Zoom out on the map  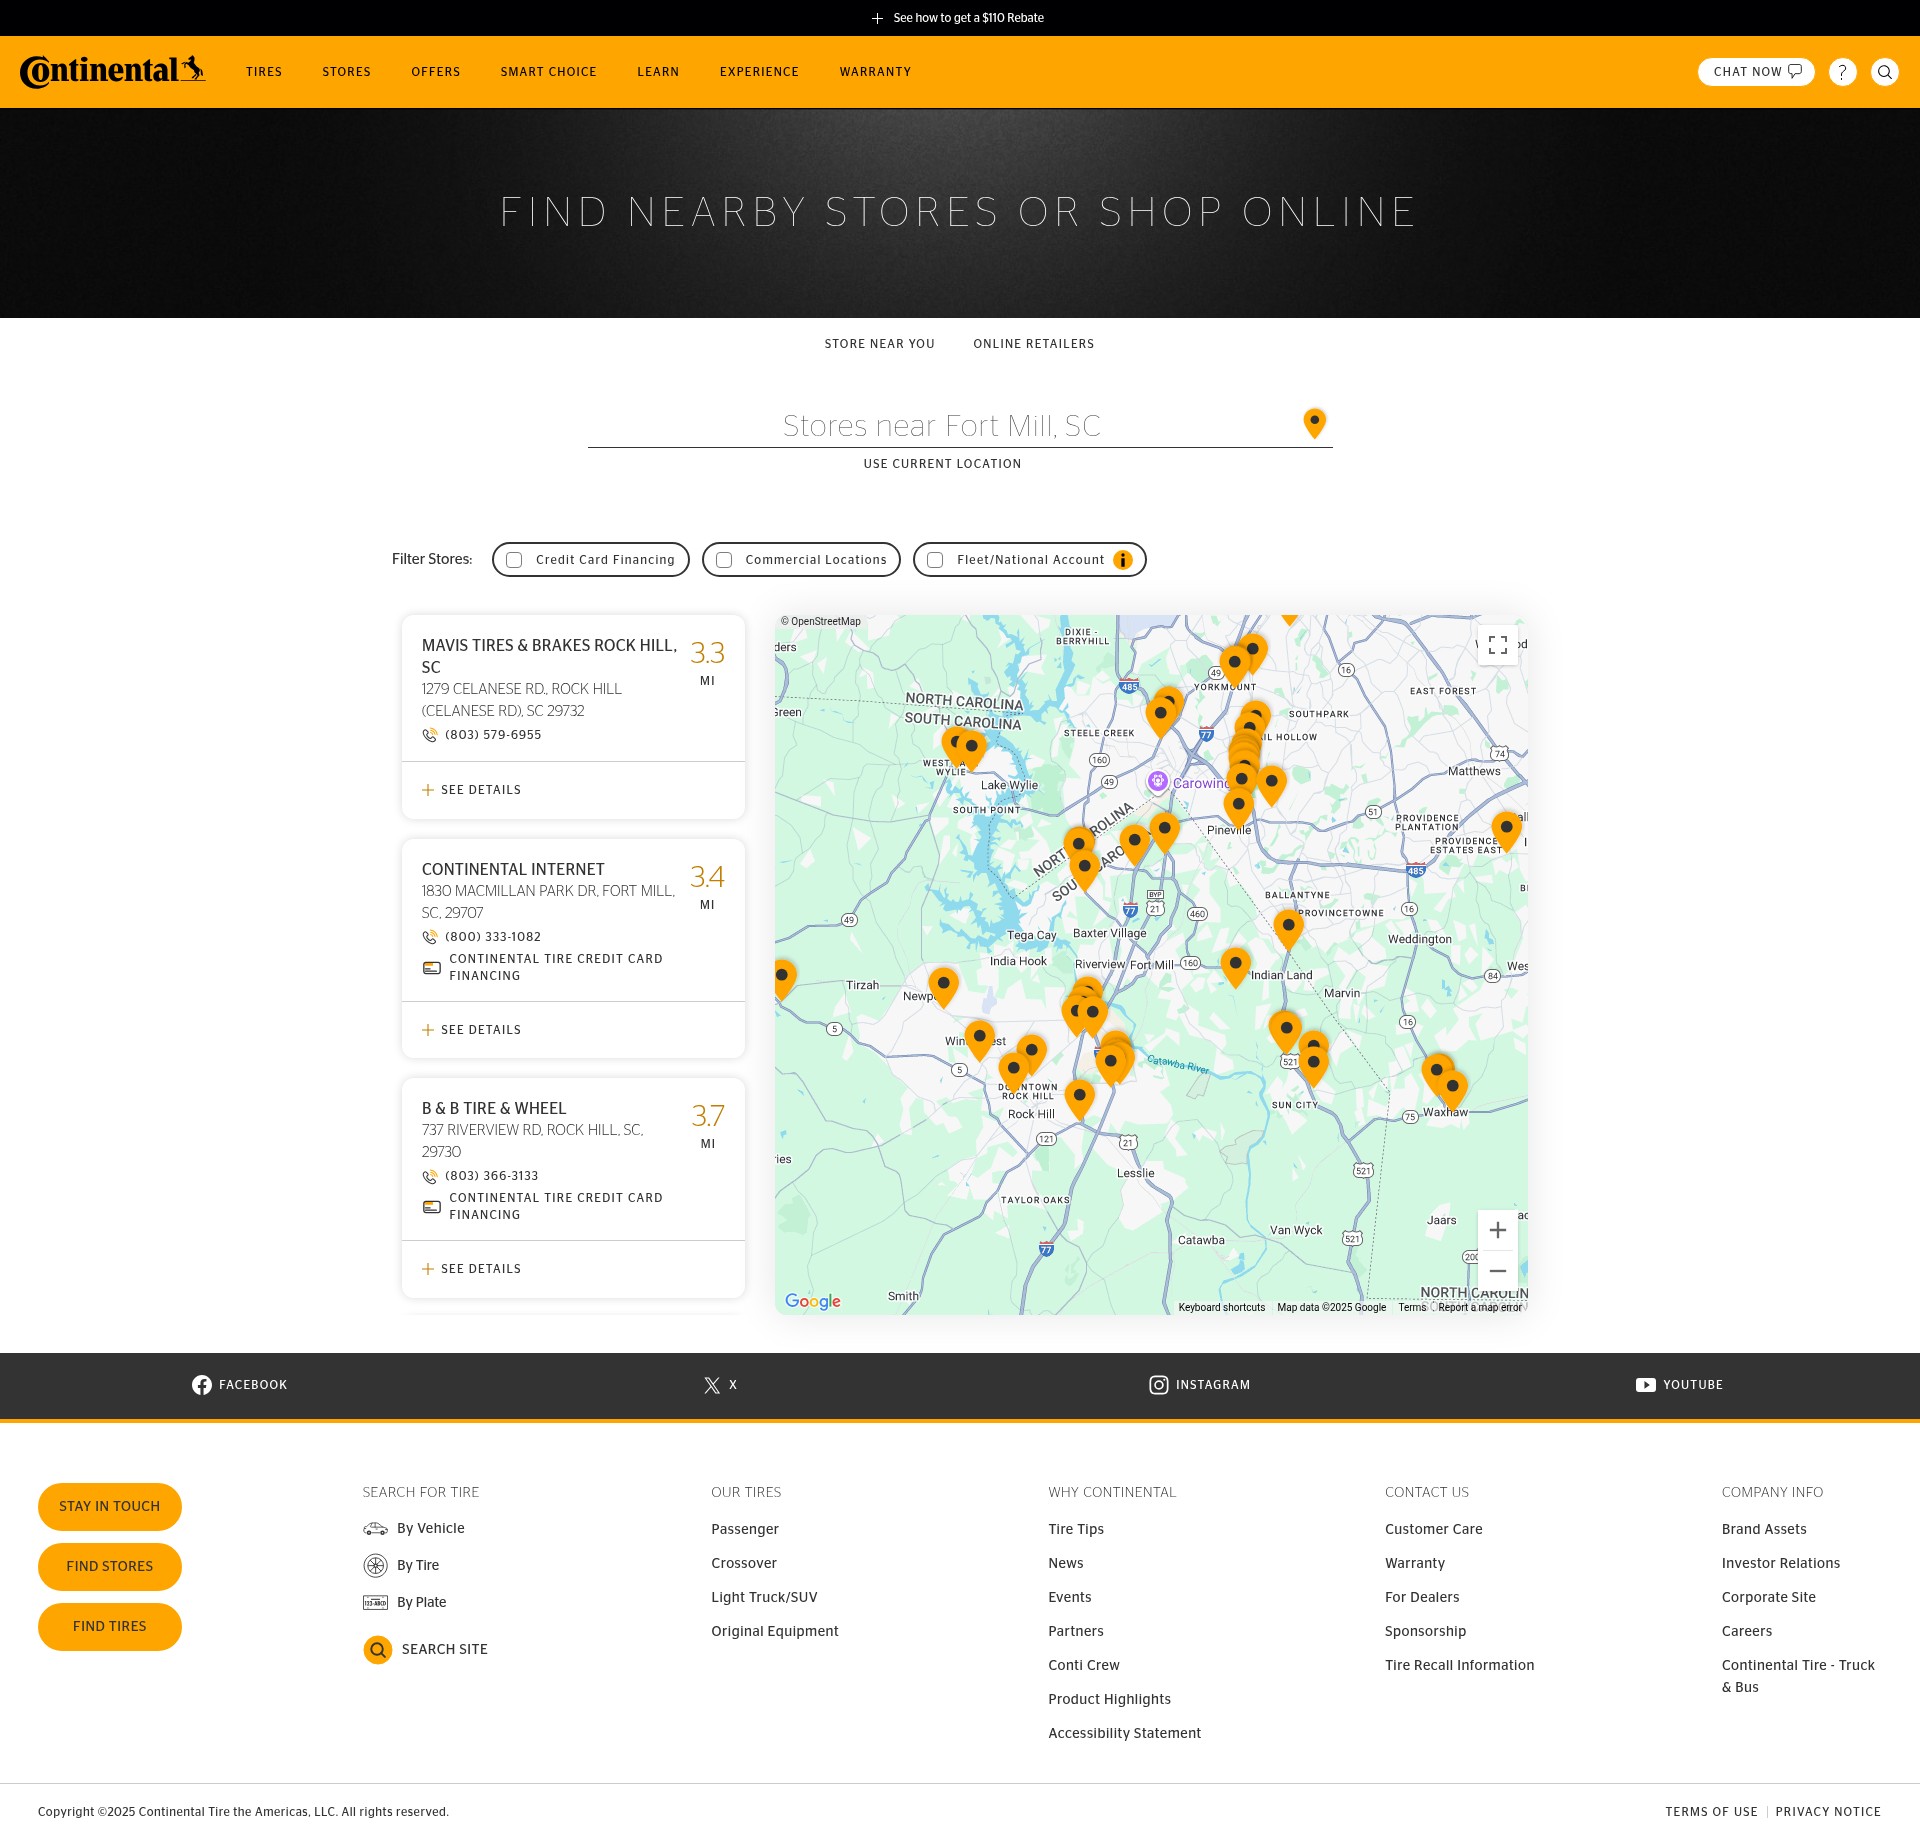tap(1498, 1271)
